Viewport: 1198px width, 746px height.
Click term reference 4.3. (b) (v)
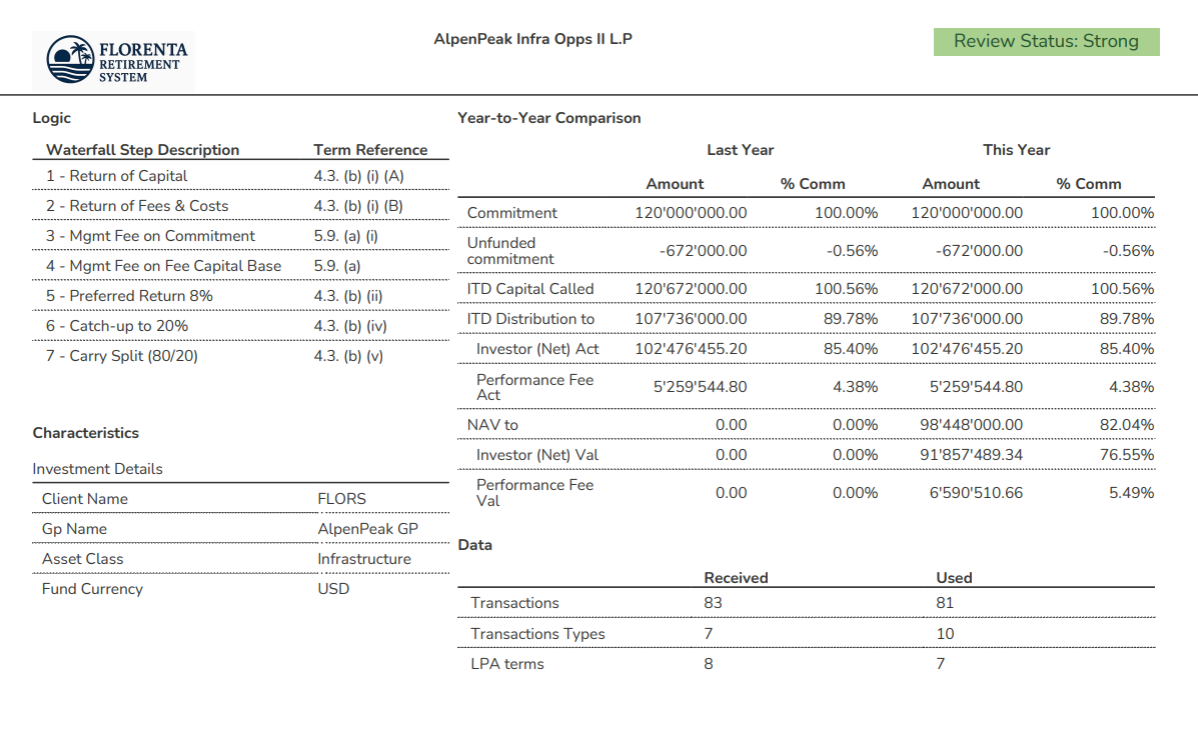pos(348,356)
